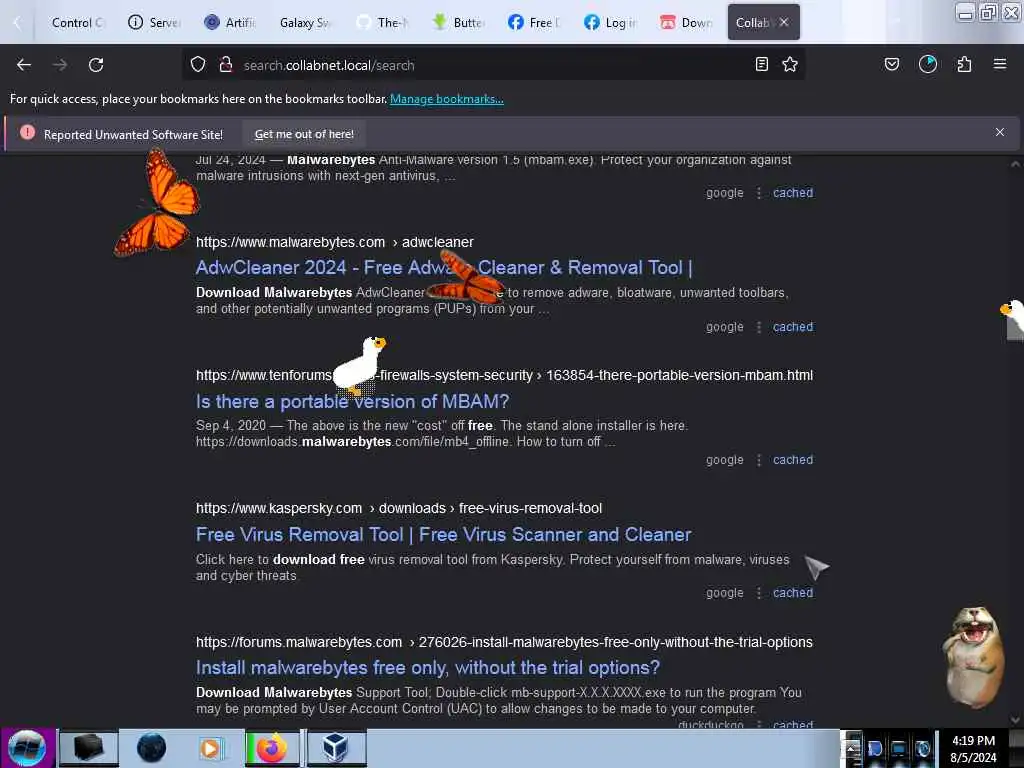This screenshot has height=768, width=1024.
Task: Click the red warning icon in notification bar
Action: point(27,133)
